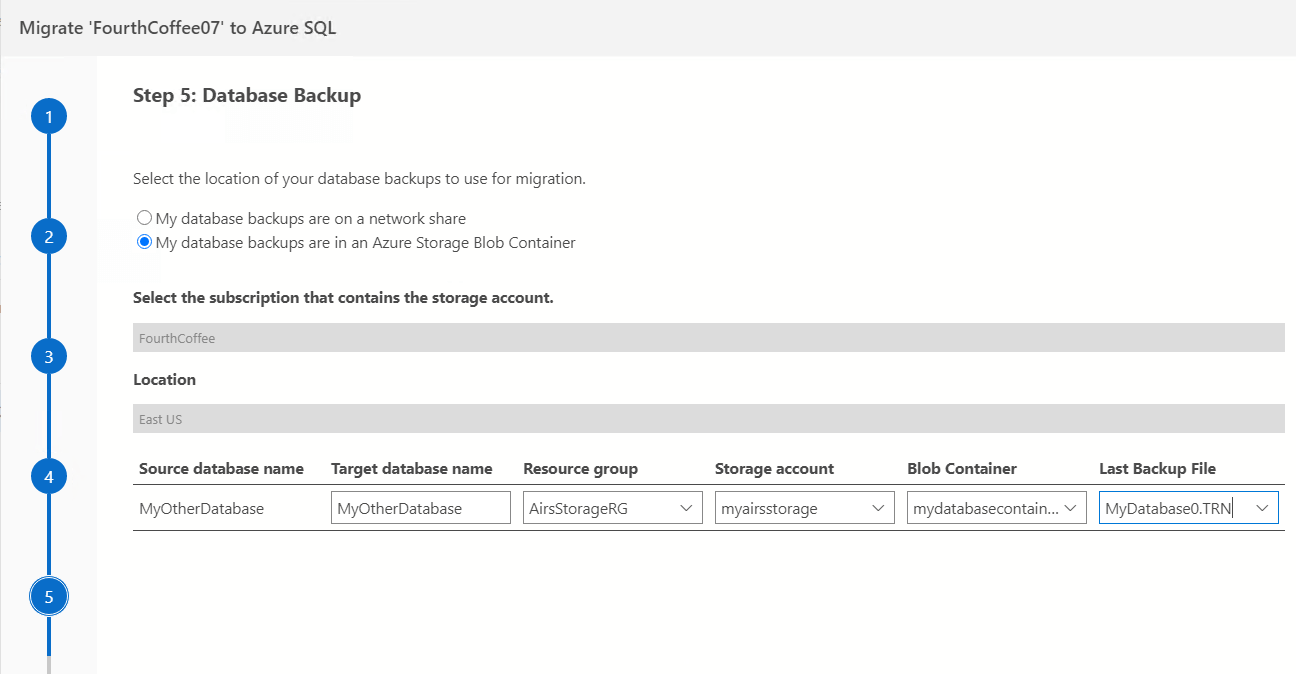Image resolution: width=1296 pixels, height=674 pixels.
Task: Click the East US location field
Action: [708, 419]
